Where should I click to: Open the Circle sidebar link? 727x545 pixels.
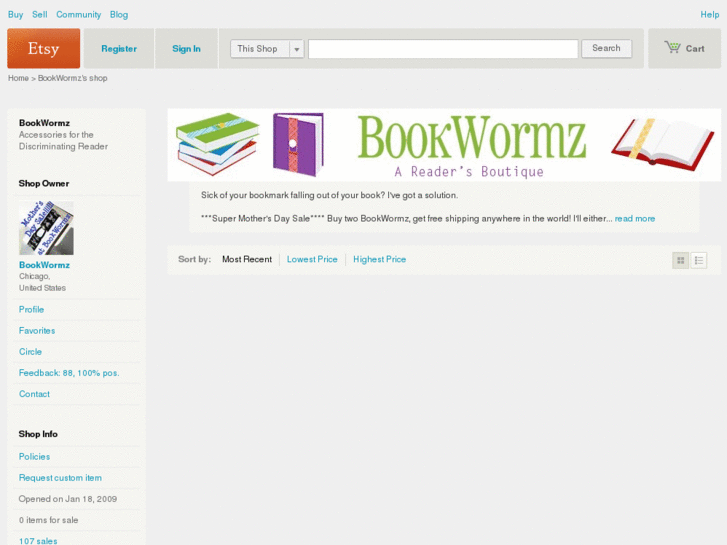pos(31,352)
